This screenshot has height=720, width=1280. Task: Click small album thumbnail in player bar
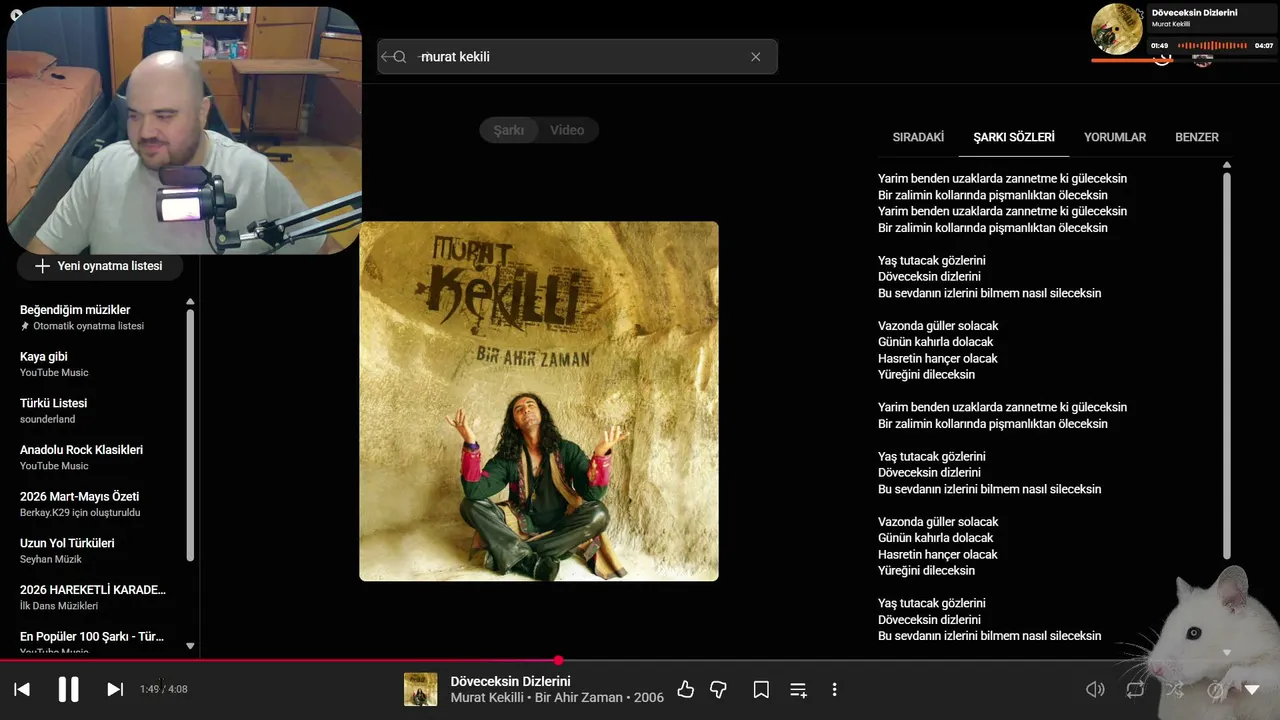pos(421,689)
